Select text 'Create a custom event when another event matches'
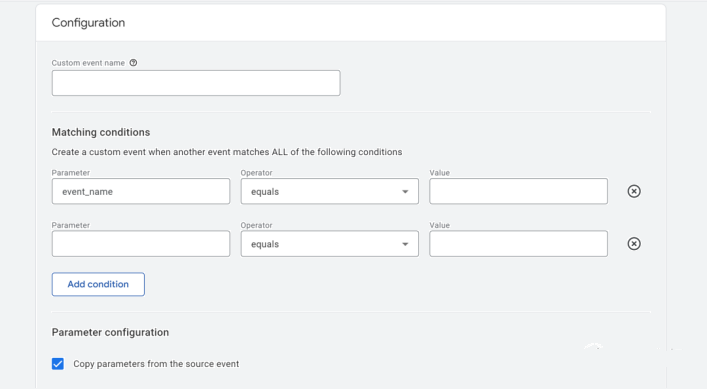707x389 pixels. pyautogui.click(x=161, y=152)
